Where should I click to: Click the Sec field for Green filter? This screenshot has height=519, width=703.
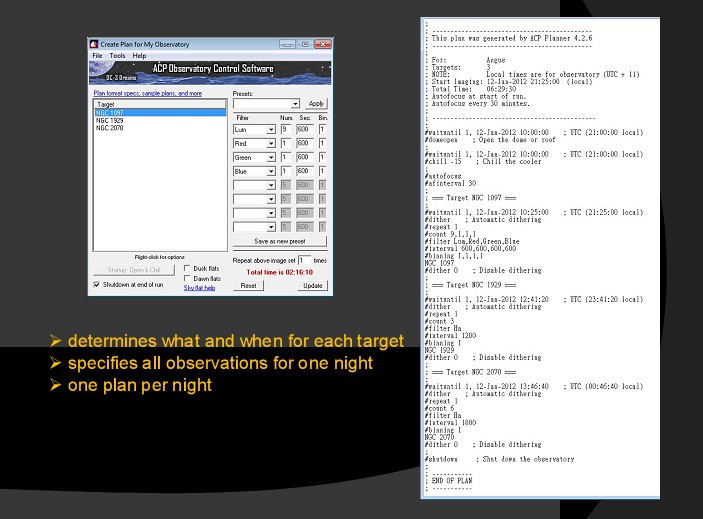305,157
